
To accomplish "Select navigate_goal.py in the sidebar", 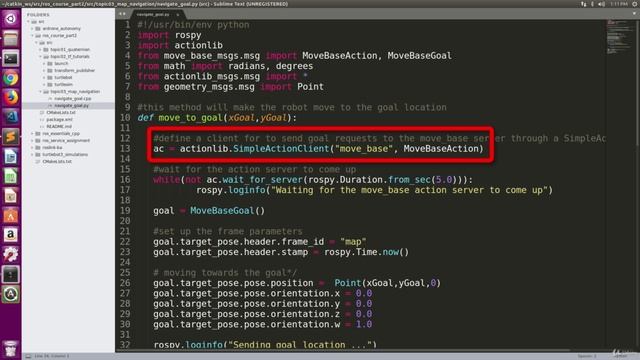I will click(x=71, y=105).
